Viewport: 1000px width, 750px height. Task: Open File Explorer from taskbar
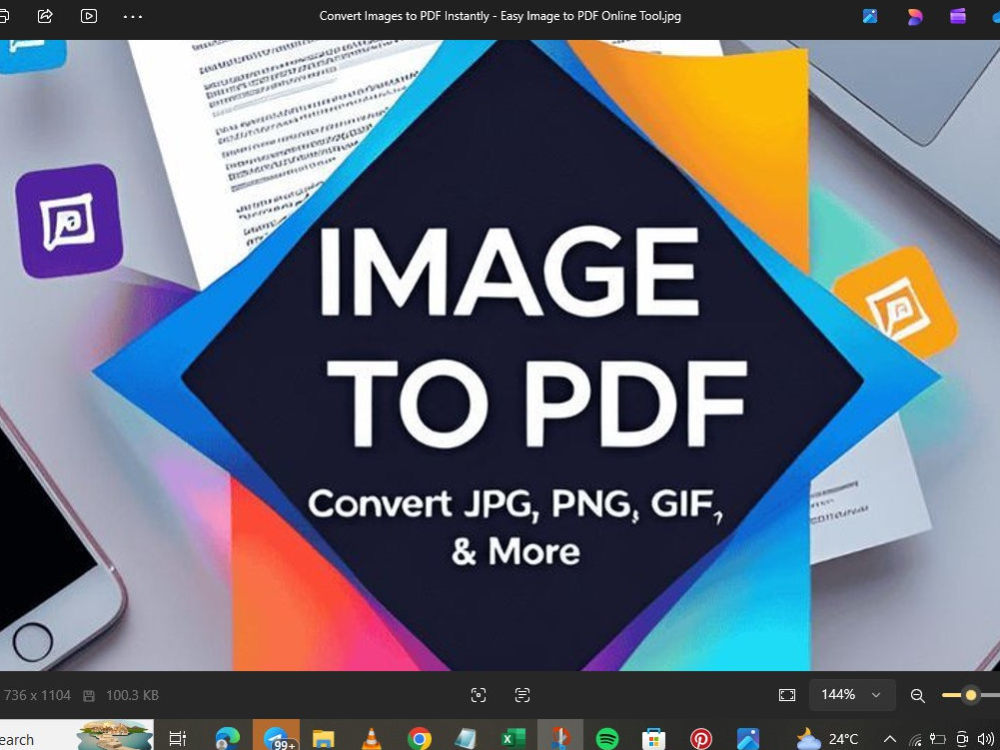click(x=323, y=739)
